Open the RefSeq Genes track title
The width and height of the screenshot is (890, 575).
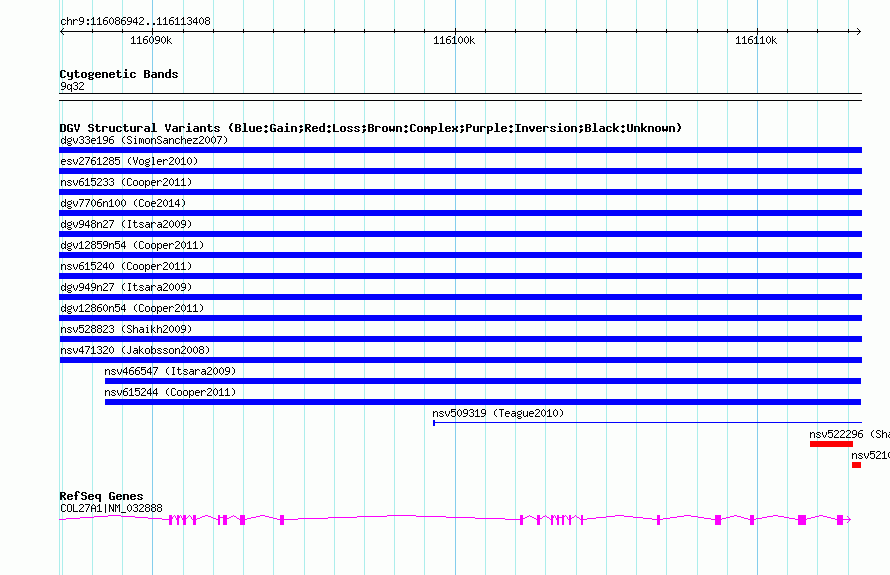pyautogui.click(x=102, y=496)
